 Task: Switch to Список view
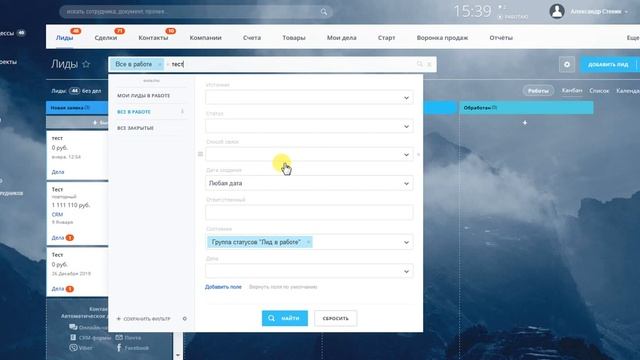599,91
